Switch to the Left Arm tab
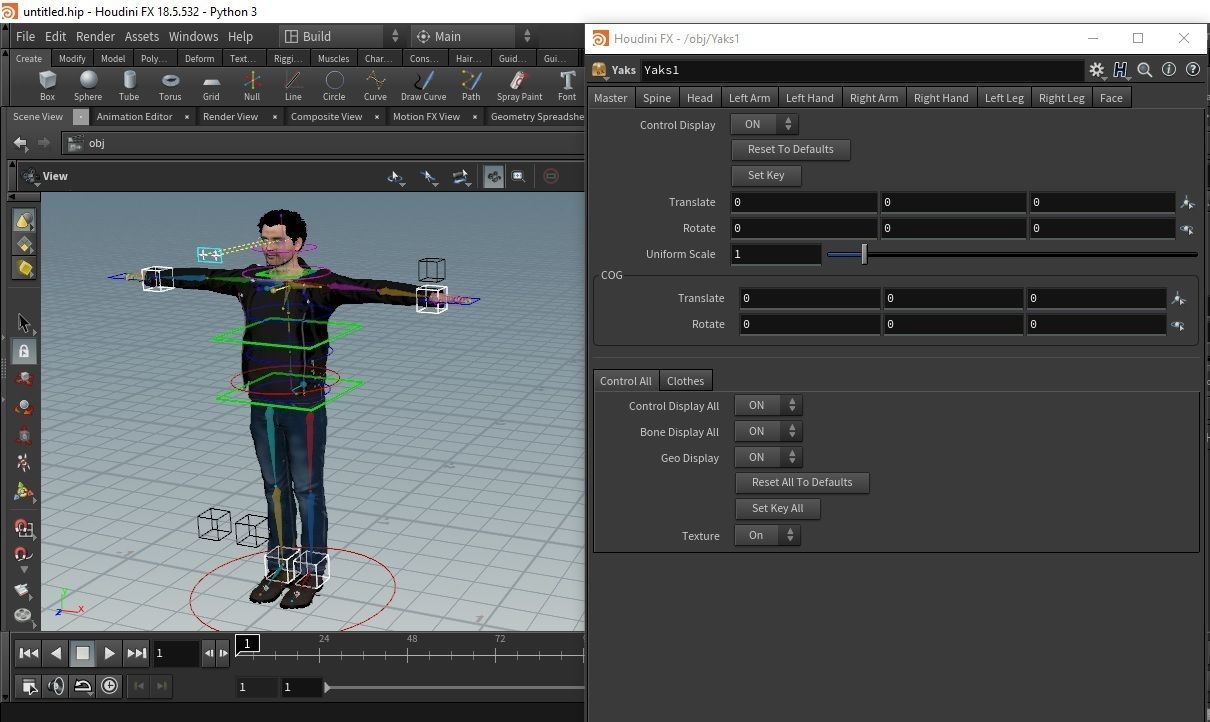 coord(749,98)
